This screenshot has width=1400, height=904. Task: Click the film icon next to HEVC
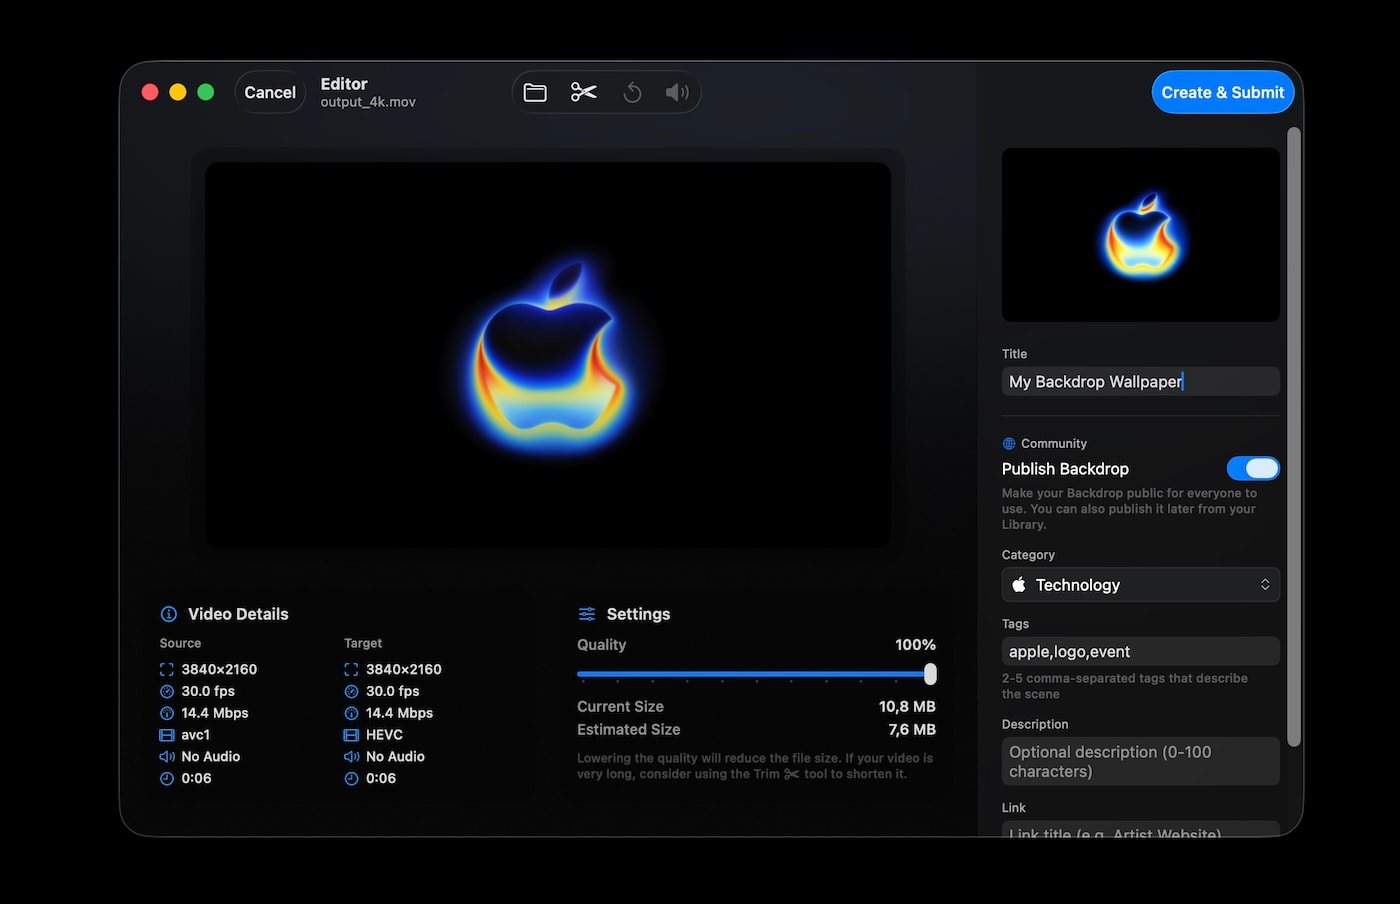click(351, 735)
